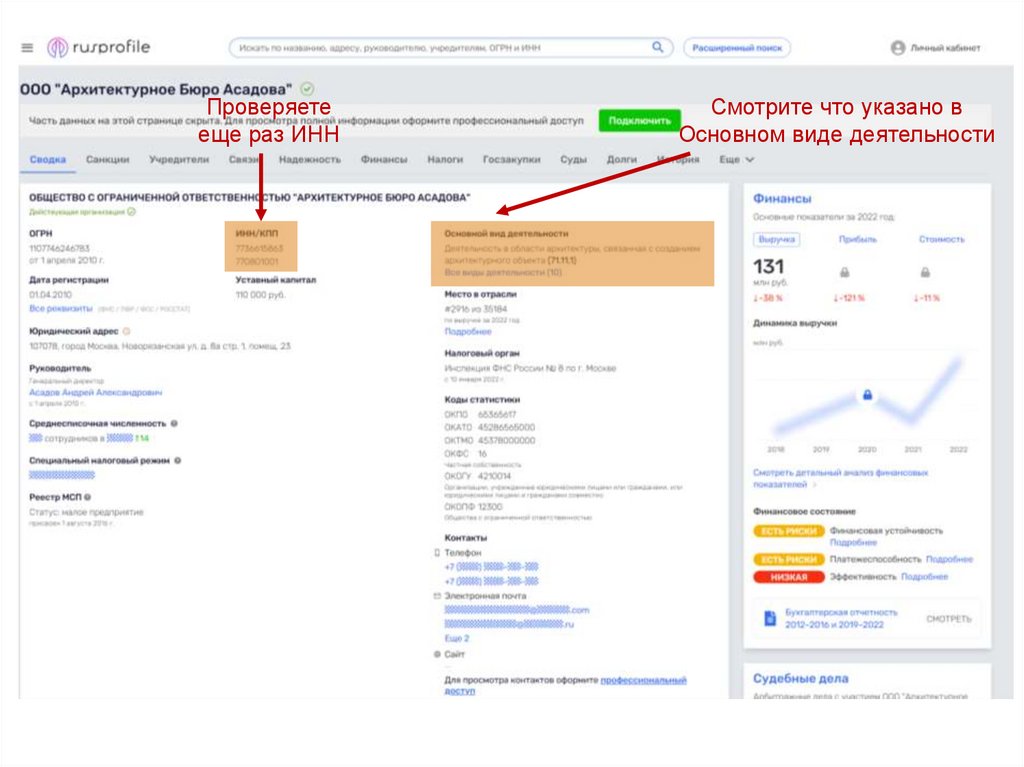
Task: Open Все виды деятельности link
Action: coord(503,272)
